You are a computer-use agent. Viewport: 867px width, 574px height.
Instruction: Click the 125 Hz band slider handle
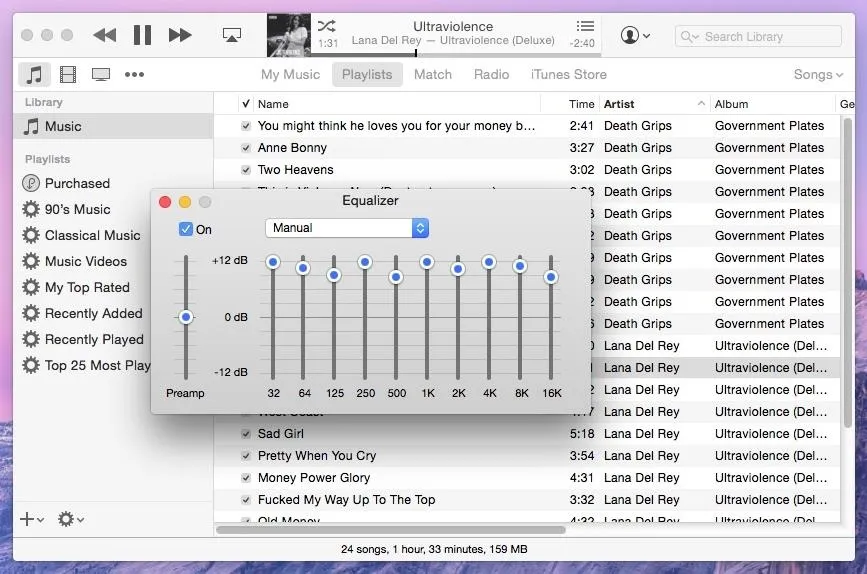(x=334, y=275)
